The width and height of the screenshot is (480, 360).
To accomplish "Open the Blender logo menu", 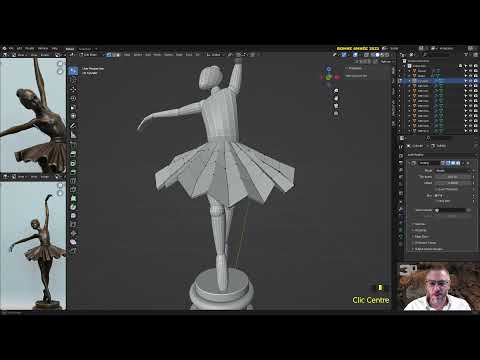I will 4,48.
